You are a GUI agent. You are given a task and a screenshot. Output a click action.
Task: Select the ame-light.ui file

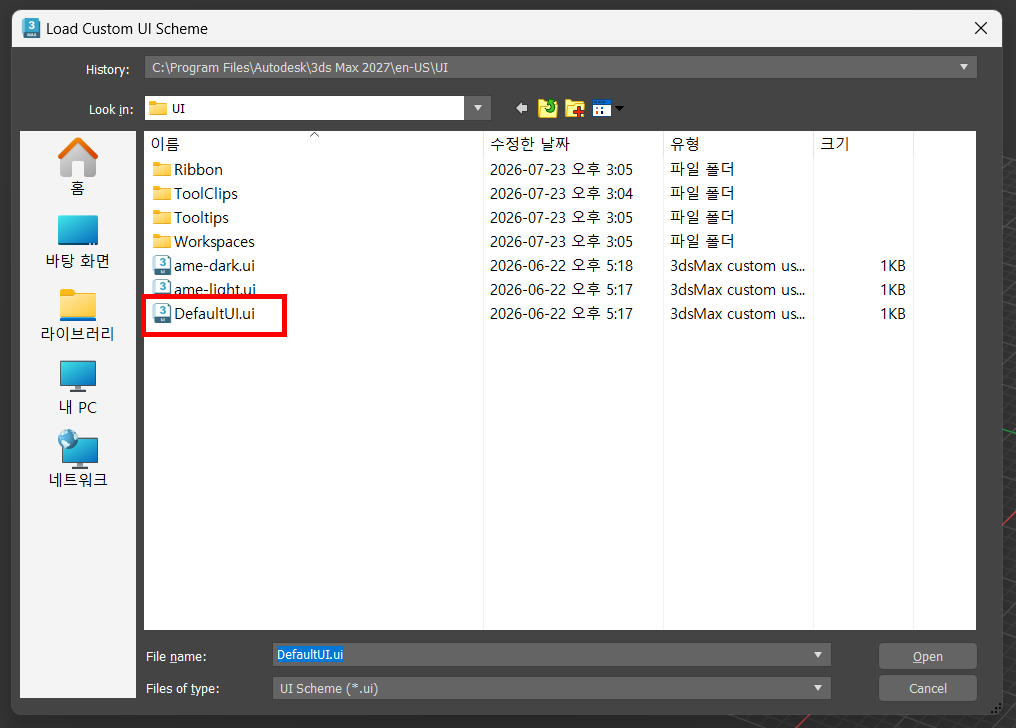pyautogui.click(x=204, y=288)
